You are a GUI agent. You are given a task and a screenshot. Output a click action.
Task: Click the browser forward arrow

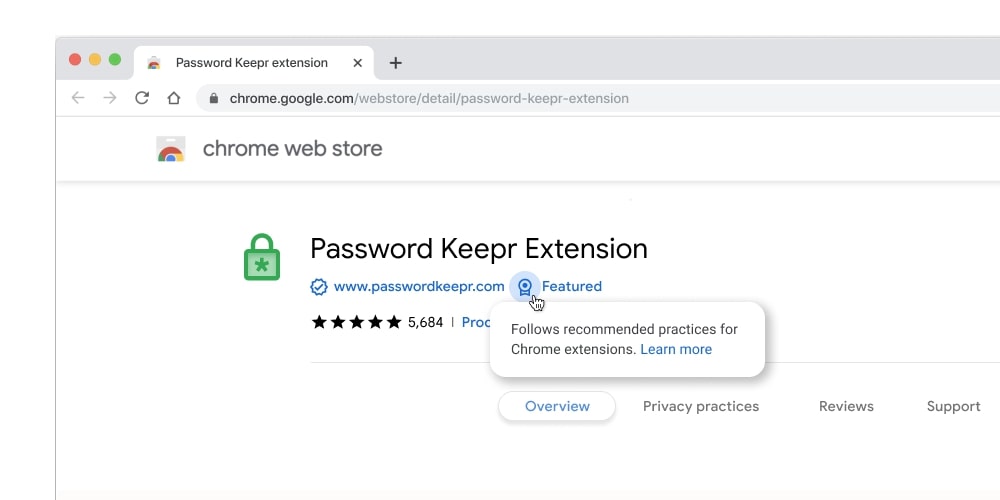110,98
